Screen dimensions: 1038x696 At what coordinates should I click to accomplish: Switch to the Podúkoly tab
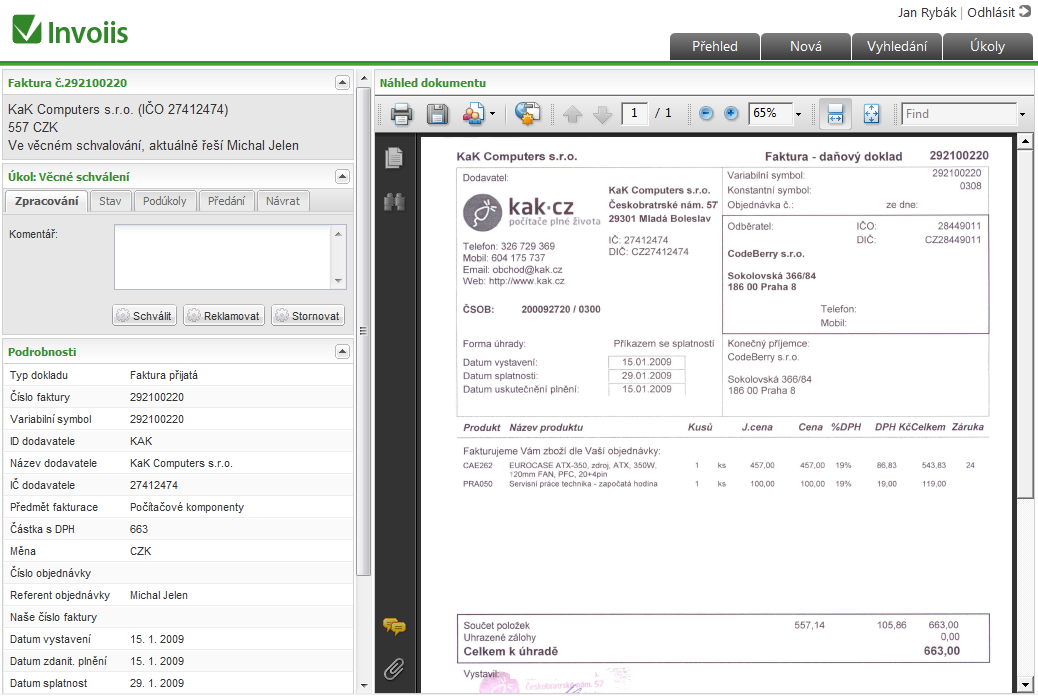(x=165, y=201)
